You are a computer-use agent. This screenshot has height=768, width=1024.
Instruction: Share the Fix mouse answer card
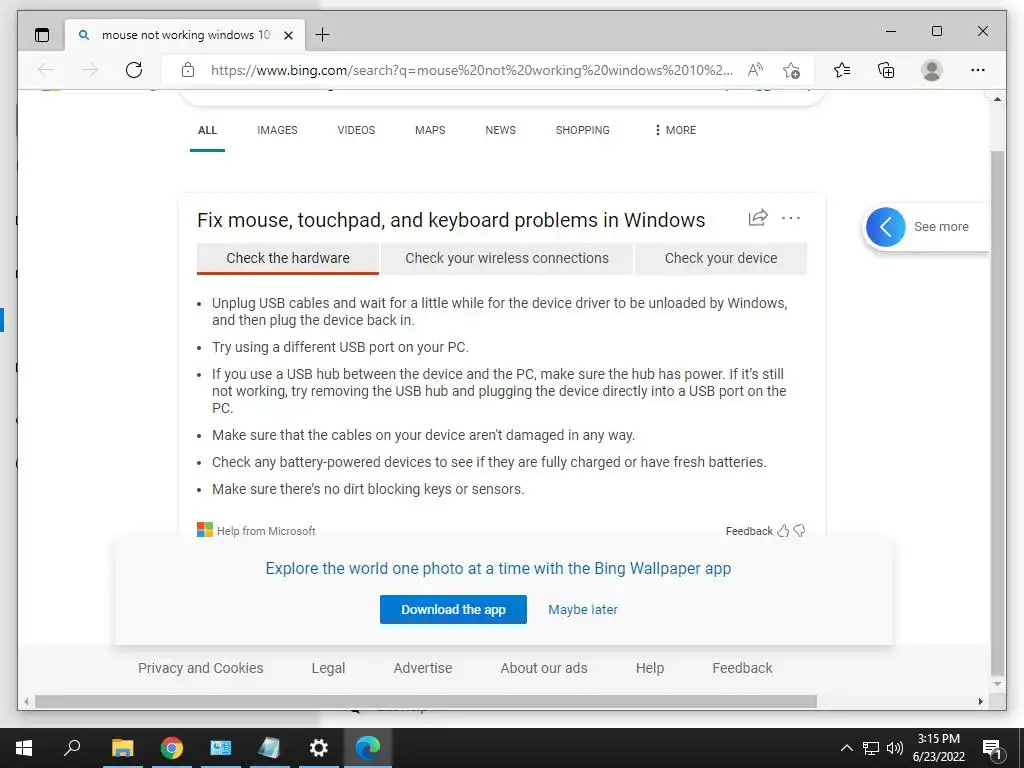point(758,218)
